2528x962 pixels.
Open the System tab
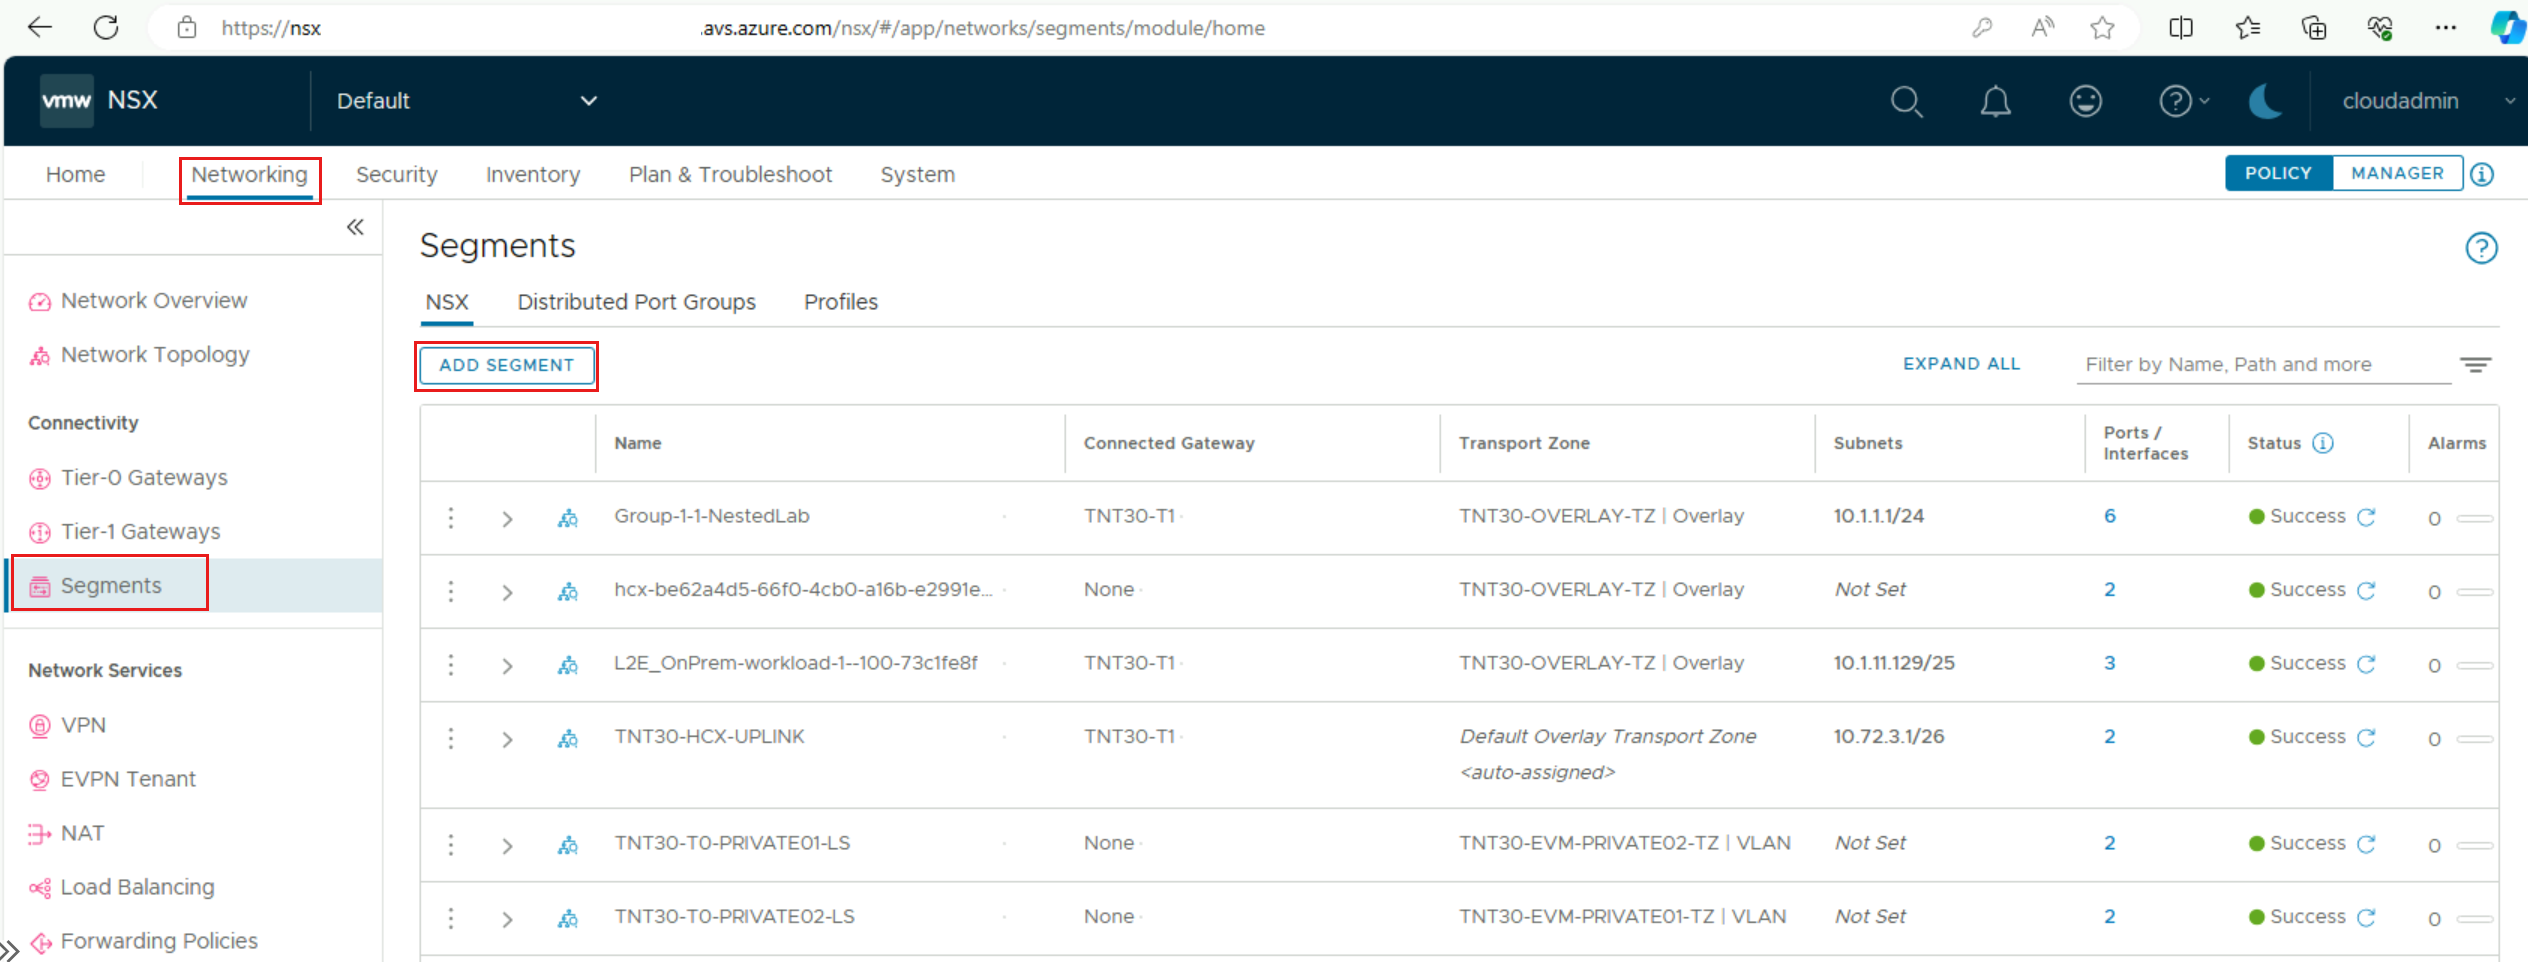[917, 174]
